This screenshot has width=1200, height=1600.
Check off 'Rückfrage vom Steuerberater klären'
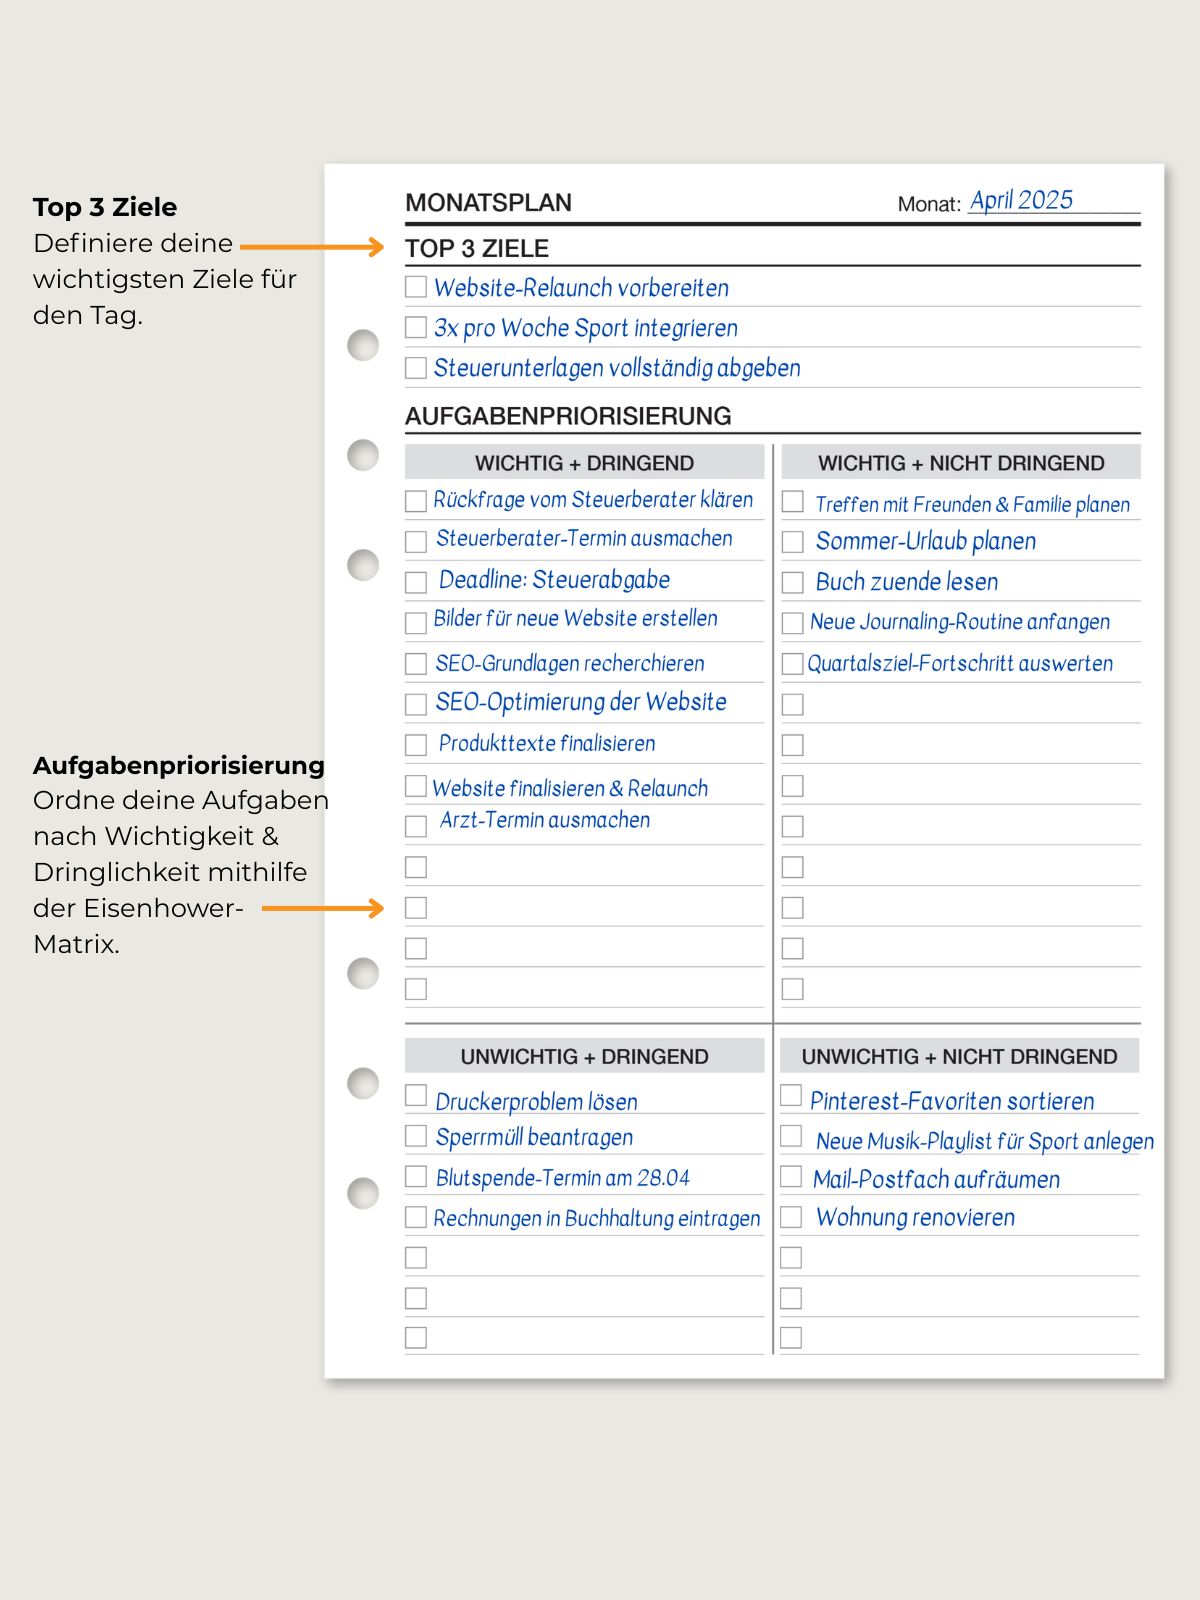pos(416,501)
